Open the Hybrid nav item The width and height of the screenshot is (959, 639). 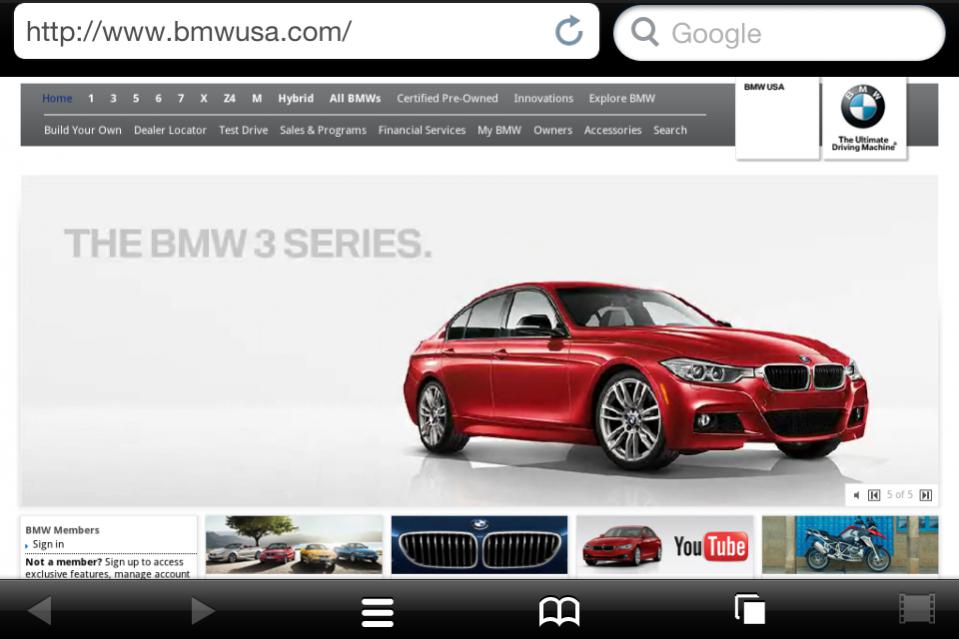pyautogui.click(x=296, y=98)
